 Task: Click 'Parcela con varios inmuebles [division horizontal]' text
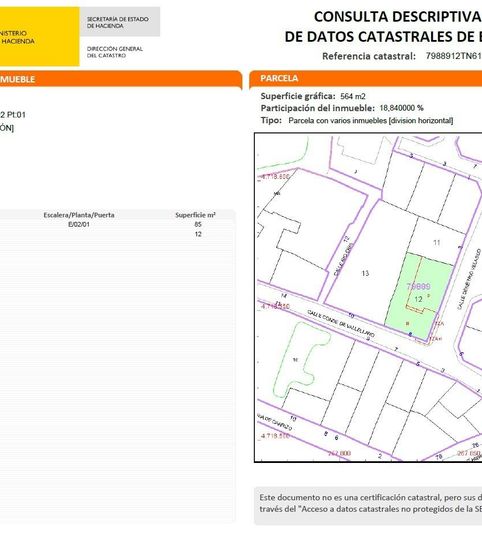pos(371,121)
